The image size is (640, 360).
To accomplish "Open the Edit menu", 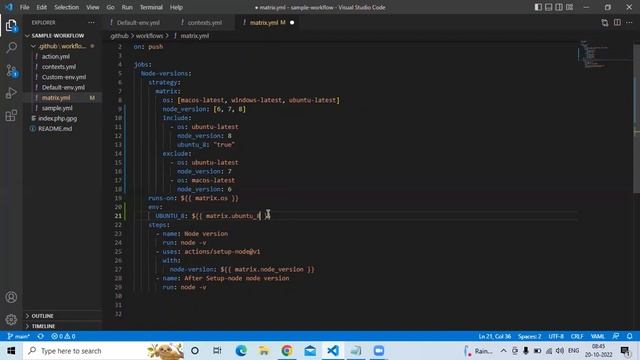I will 42,7.
